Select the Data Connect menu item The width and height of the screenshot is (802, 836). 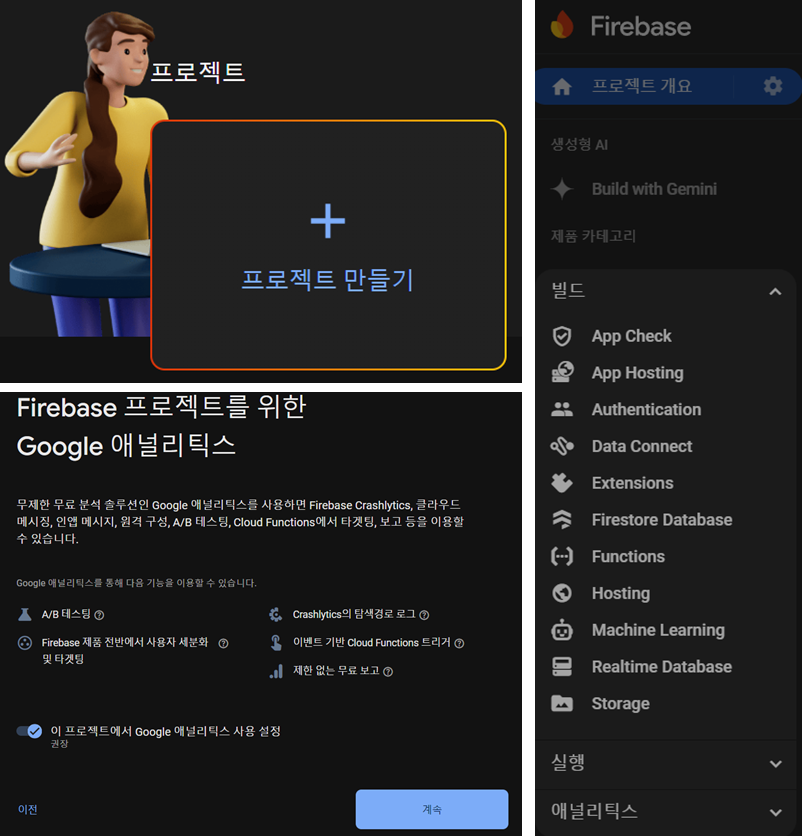click(x=642, y=446)
